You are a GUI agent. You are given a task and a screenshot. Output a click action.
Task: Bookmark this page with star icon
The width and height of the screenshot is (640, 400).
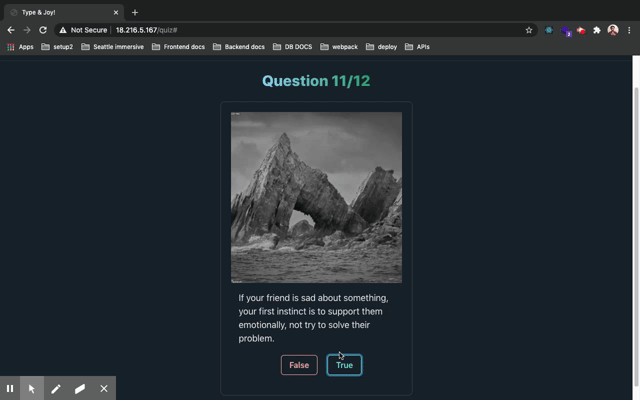tap(529, 30)
